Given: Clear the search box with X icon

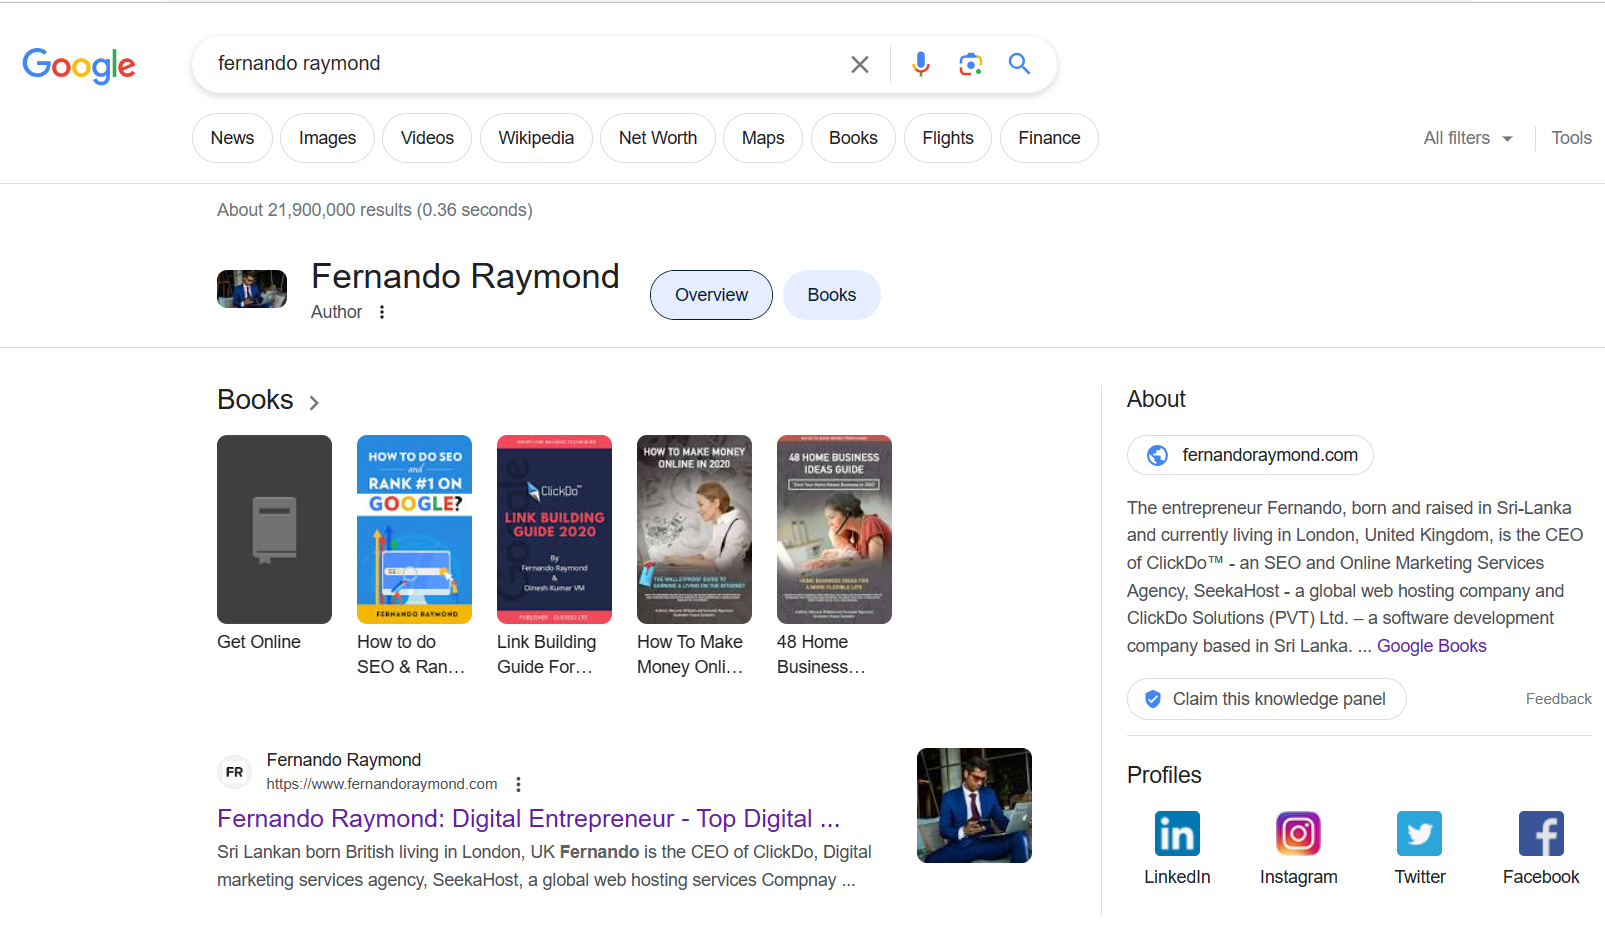Looking at the screenshot, I should [x=860, y=65].
